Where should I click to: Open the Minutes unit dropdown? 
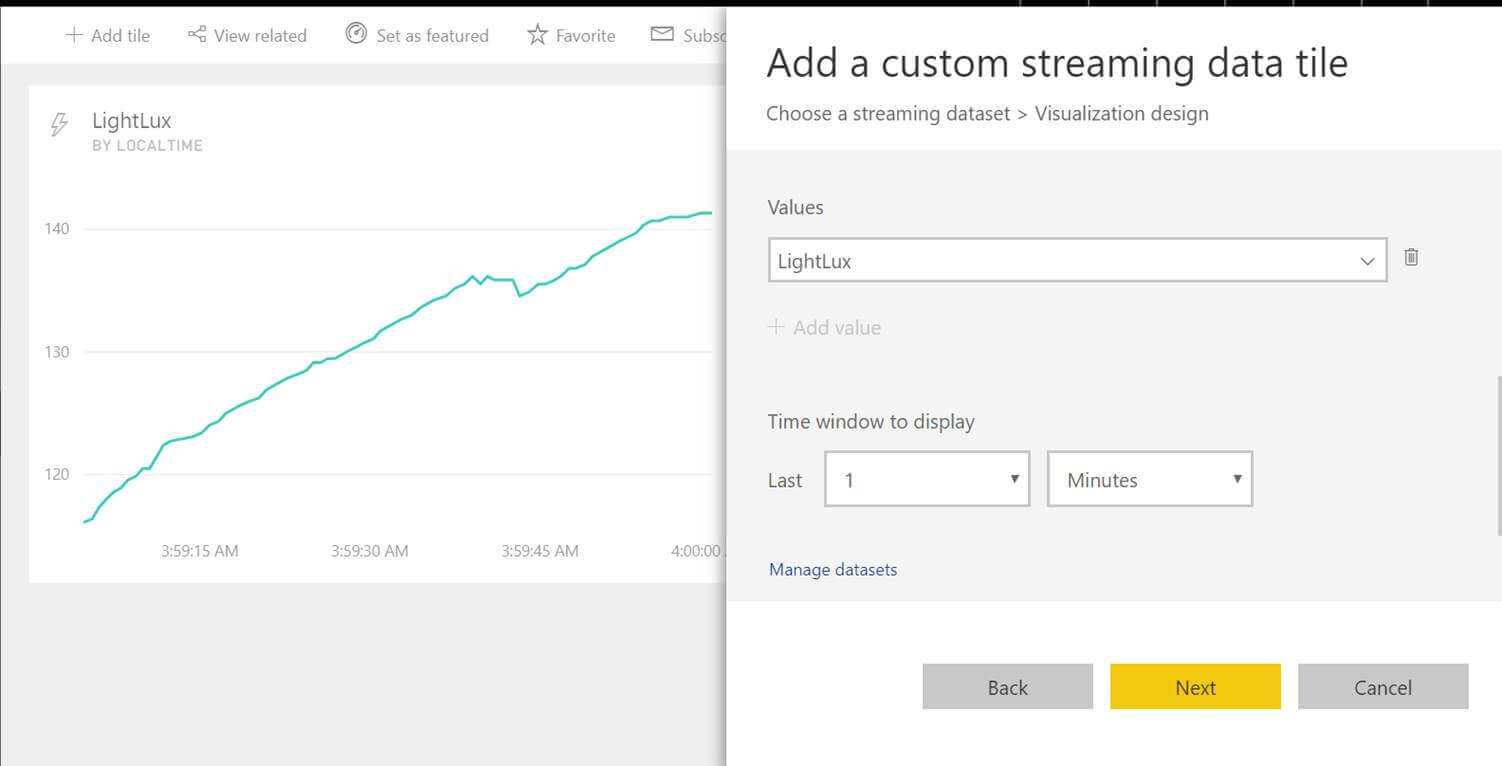[1149, 479]
